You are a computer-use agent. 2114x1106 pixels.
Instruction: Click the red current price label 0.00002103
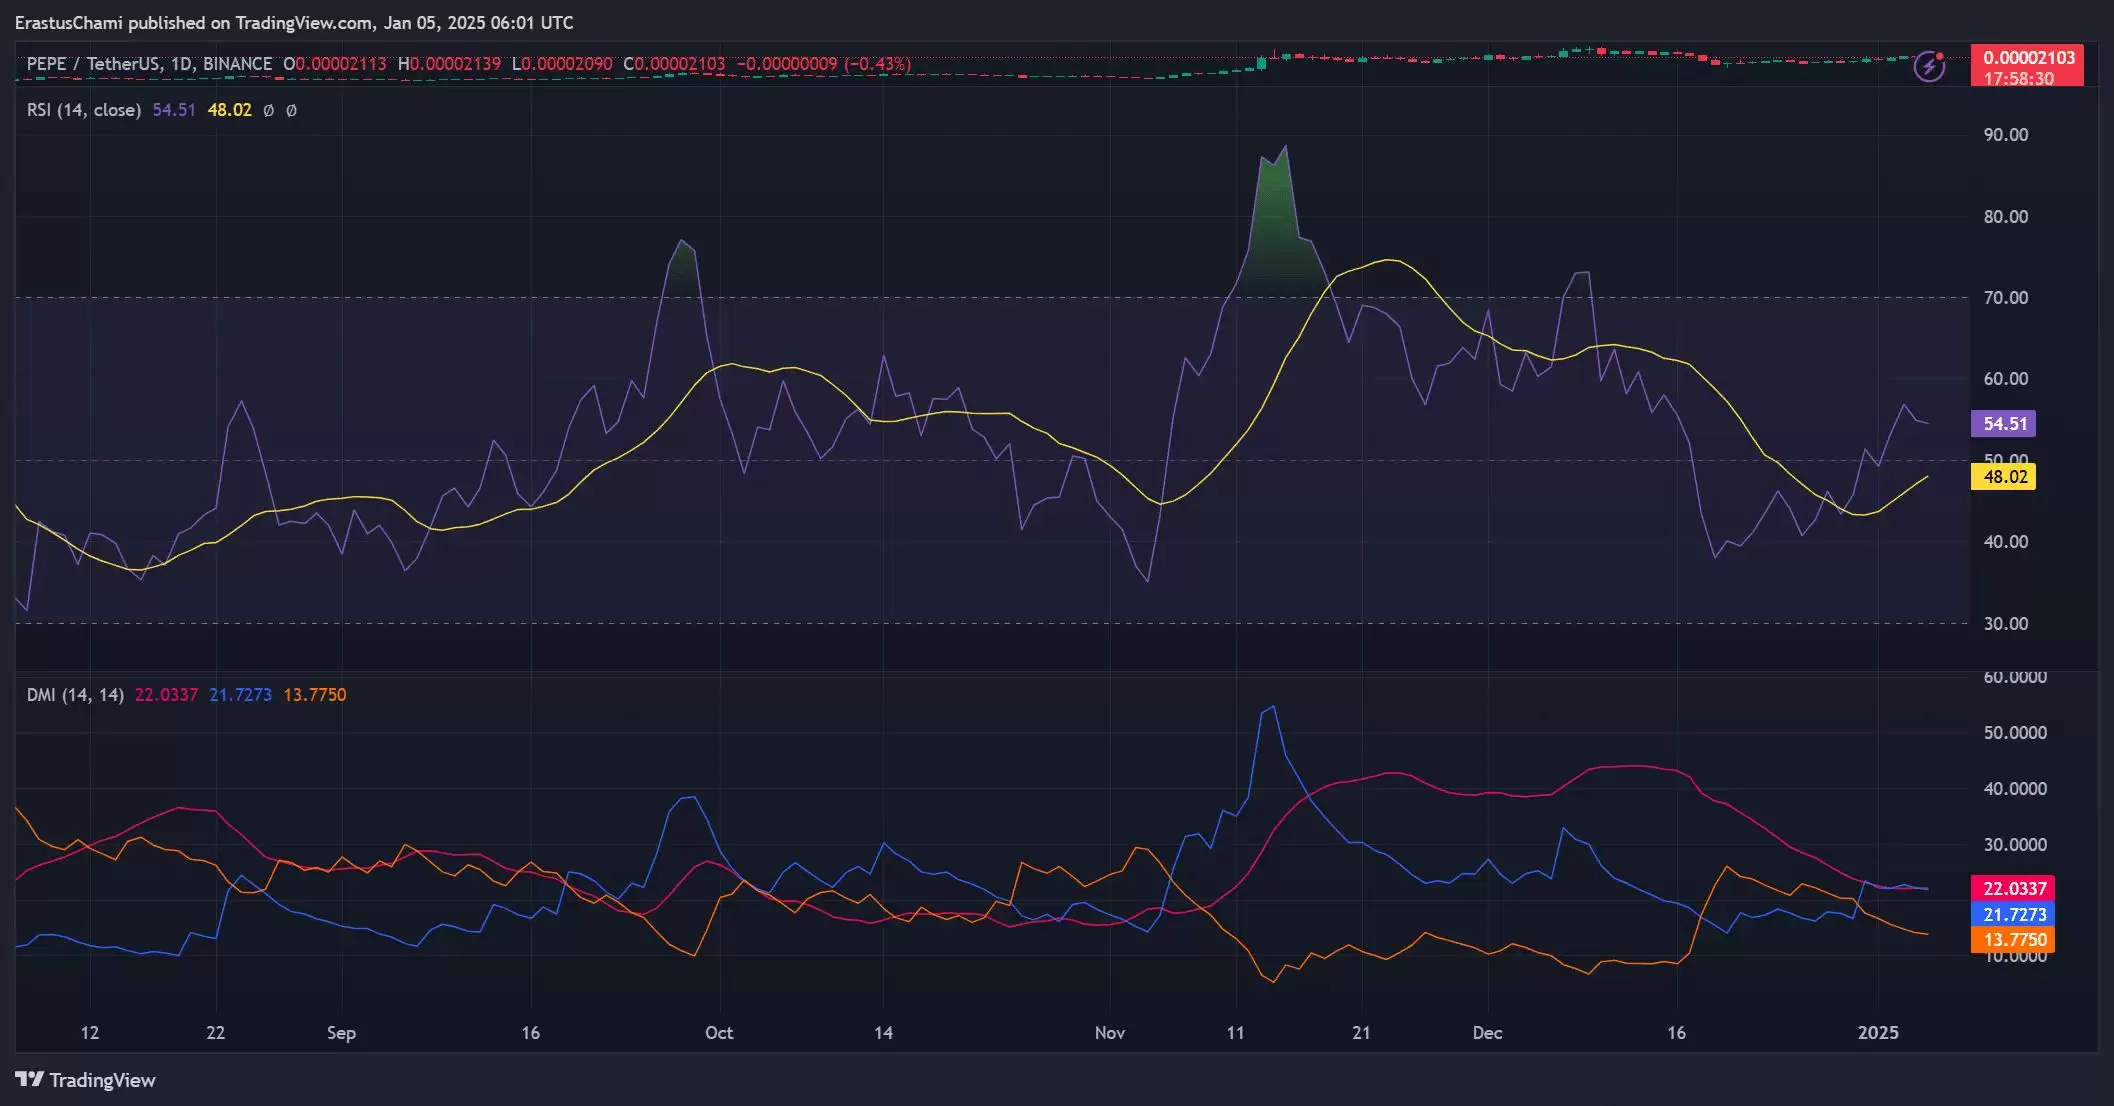[x=2027, y=58]
